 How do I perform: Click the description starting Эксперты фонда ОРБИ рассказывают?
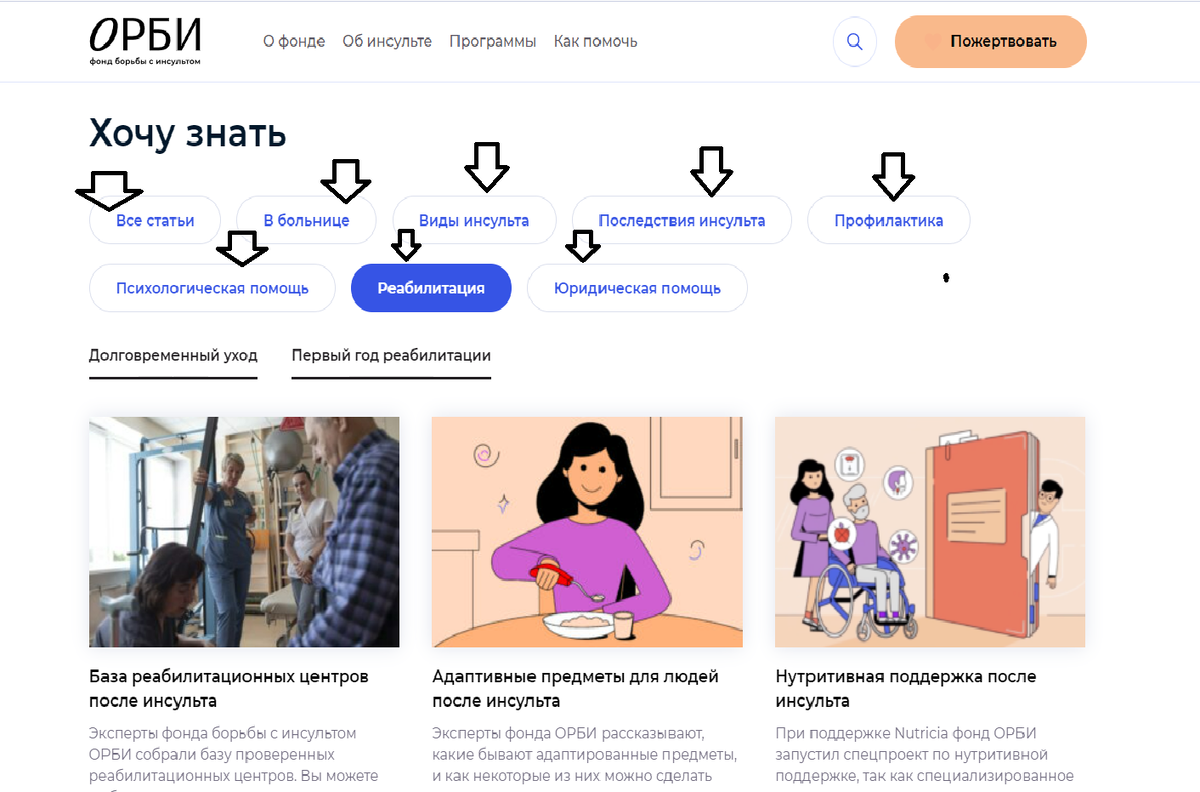tap(585, 757)
